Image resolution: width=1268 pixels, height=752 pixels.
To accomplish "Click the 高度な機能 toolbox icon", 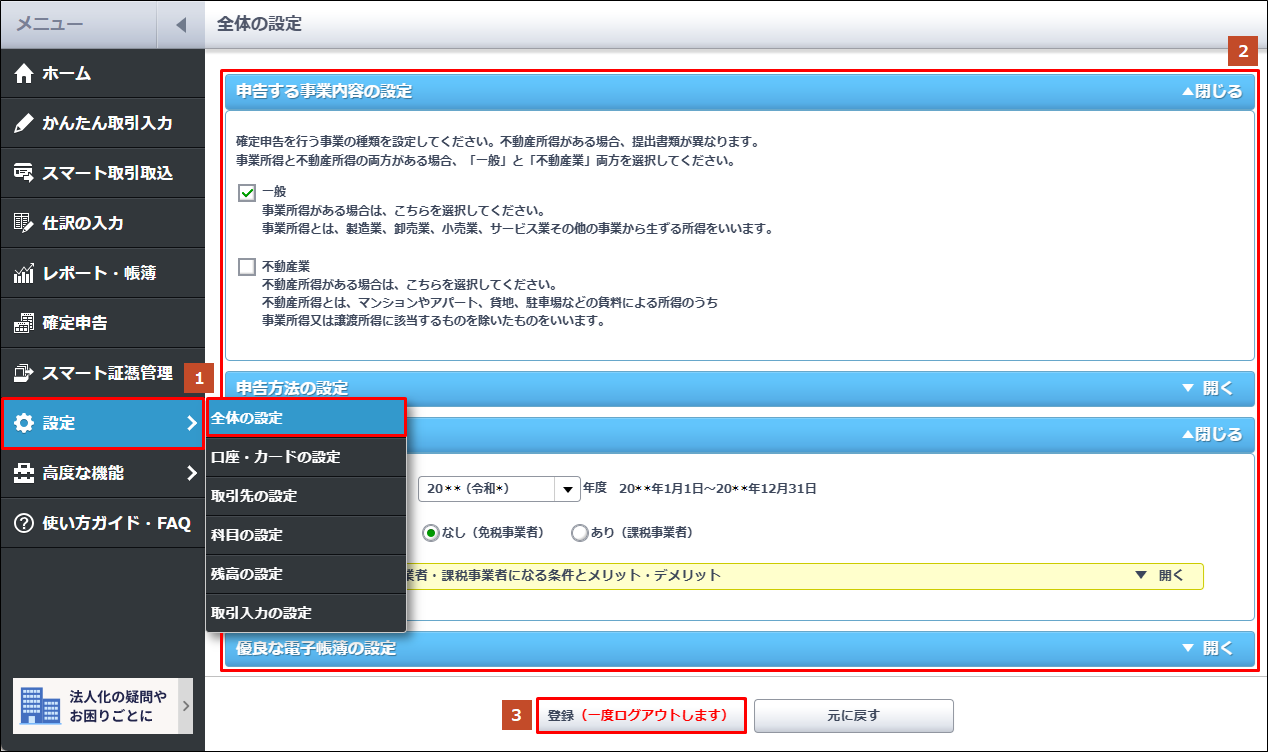I will click(25, 473).
